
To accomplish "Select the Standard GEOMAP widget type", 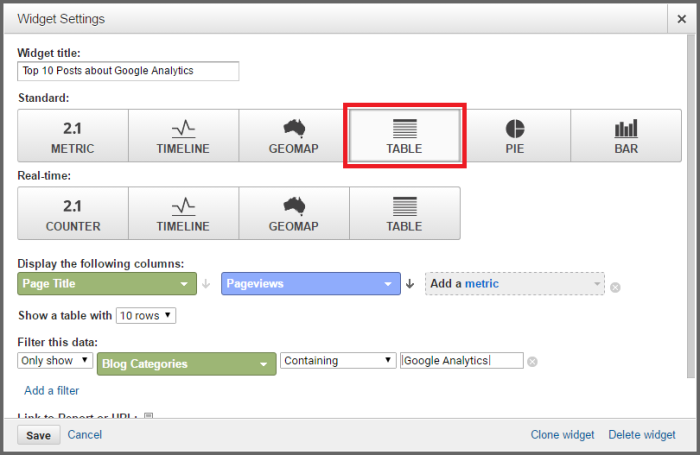I will click(294, 135).
